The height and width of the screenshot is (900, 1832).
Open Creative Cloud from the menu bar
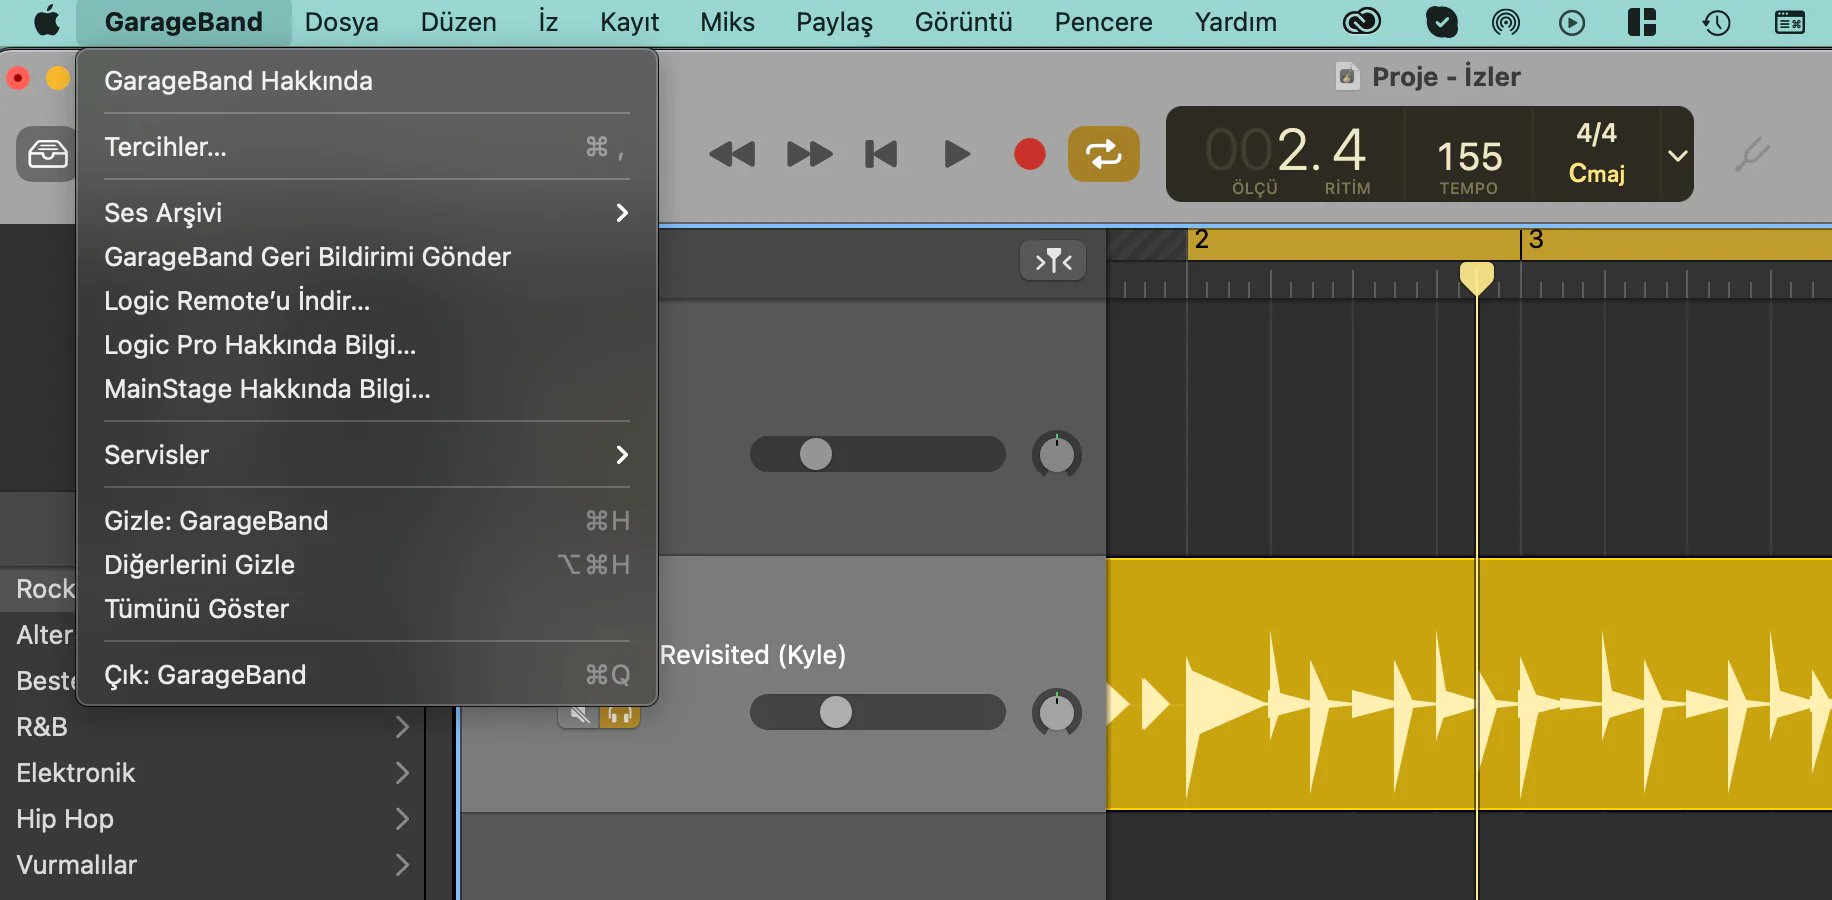coord(1361,22)
